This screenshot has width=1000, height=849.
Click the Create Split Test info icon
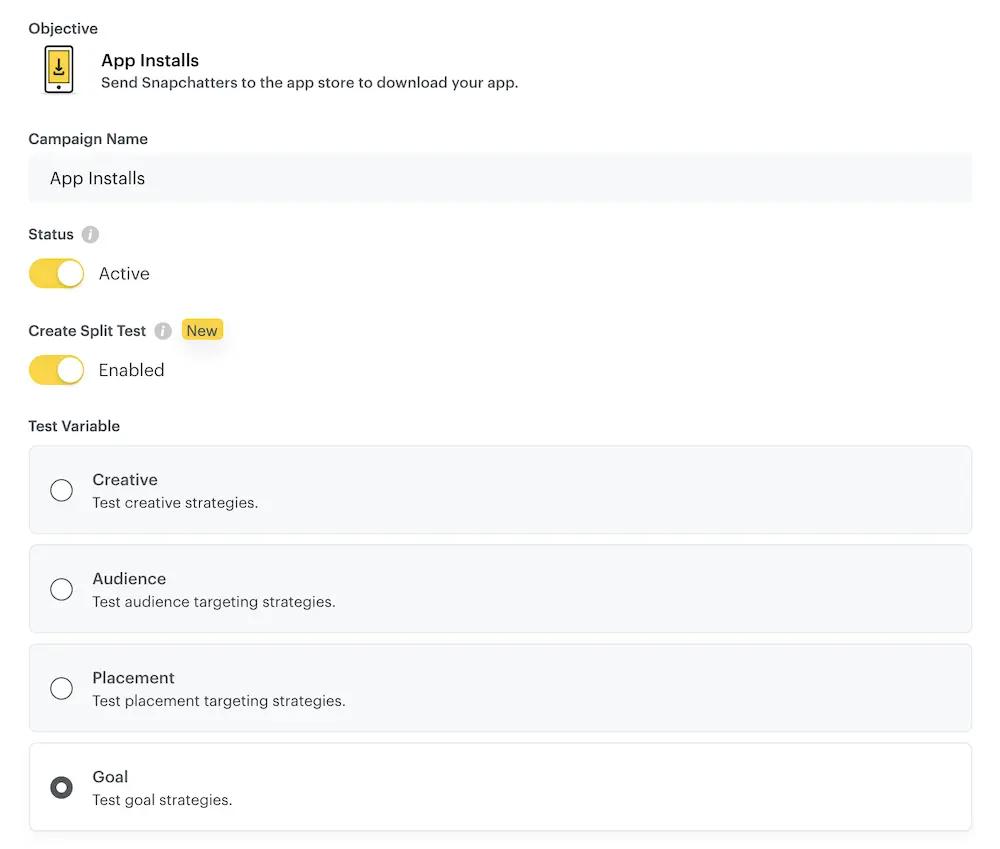[x=163, y=330]
